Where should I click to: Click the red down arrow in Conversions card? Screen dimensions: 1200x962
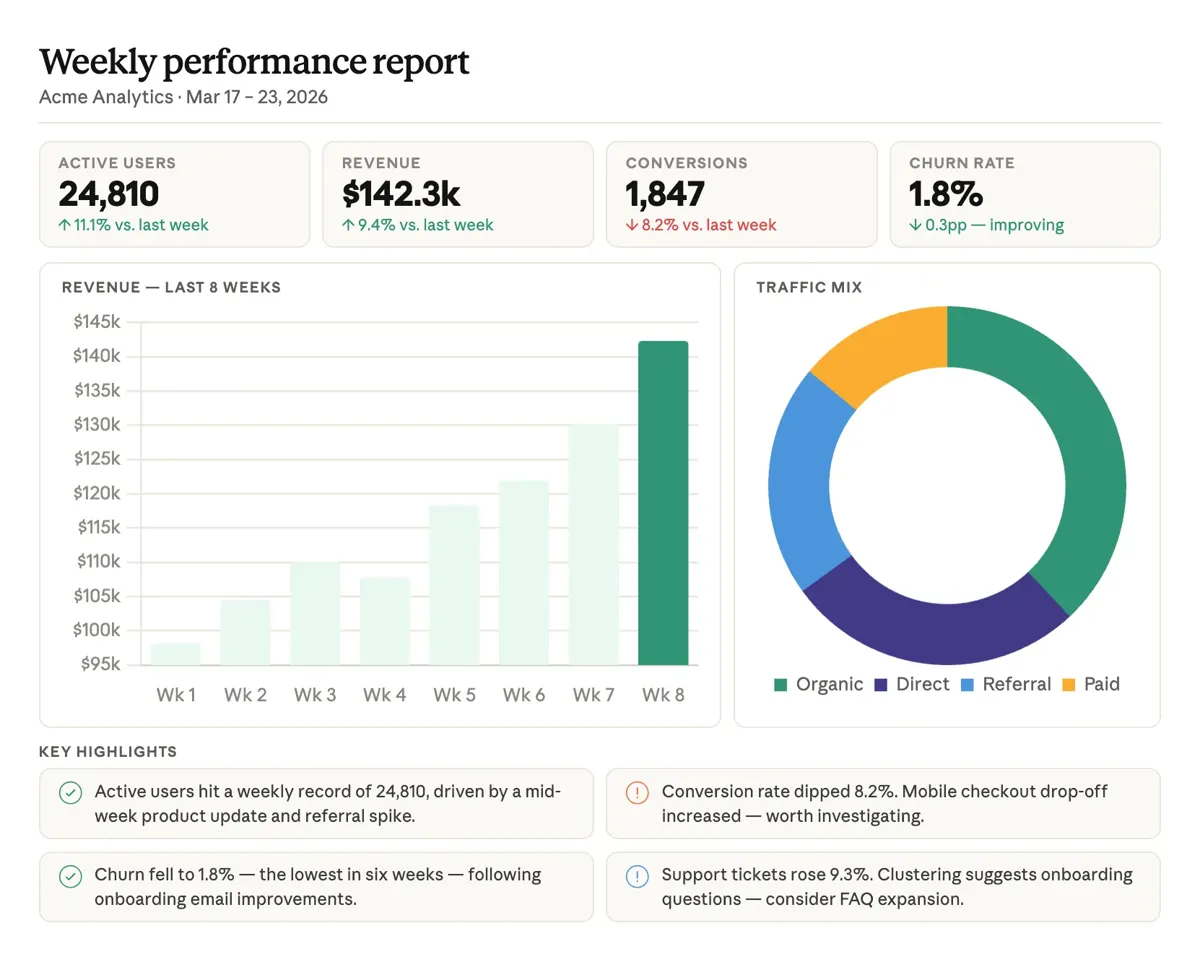[632, 225]
